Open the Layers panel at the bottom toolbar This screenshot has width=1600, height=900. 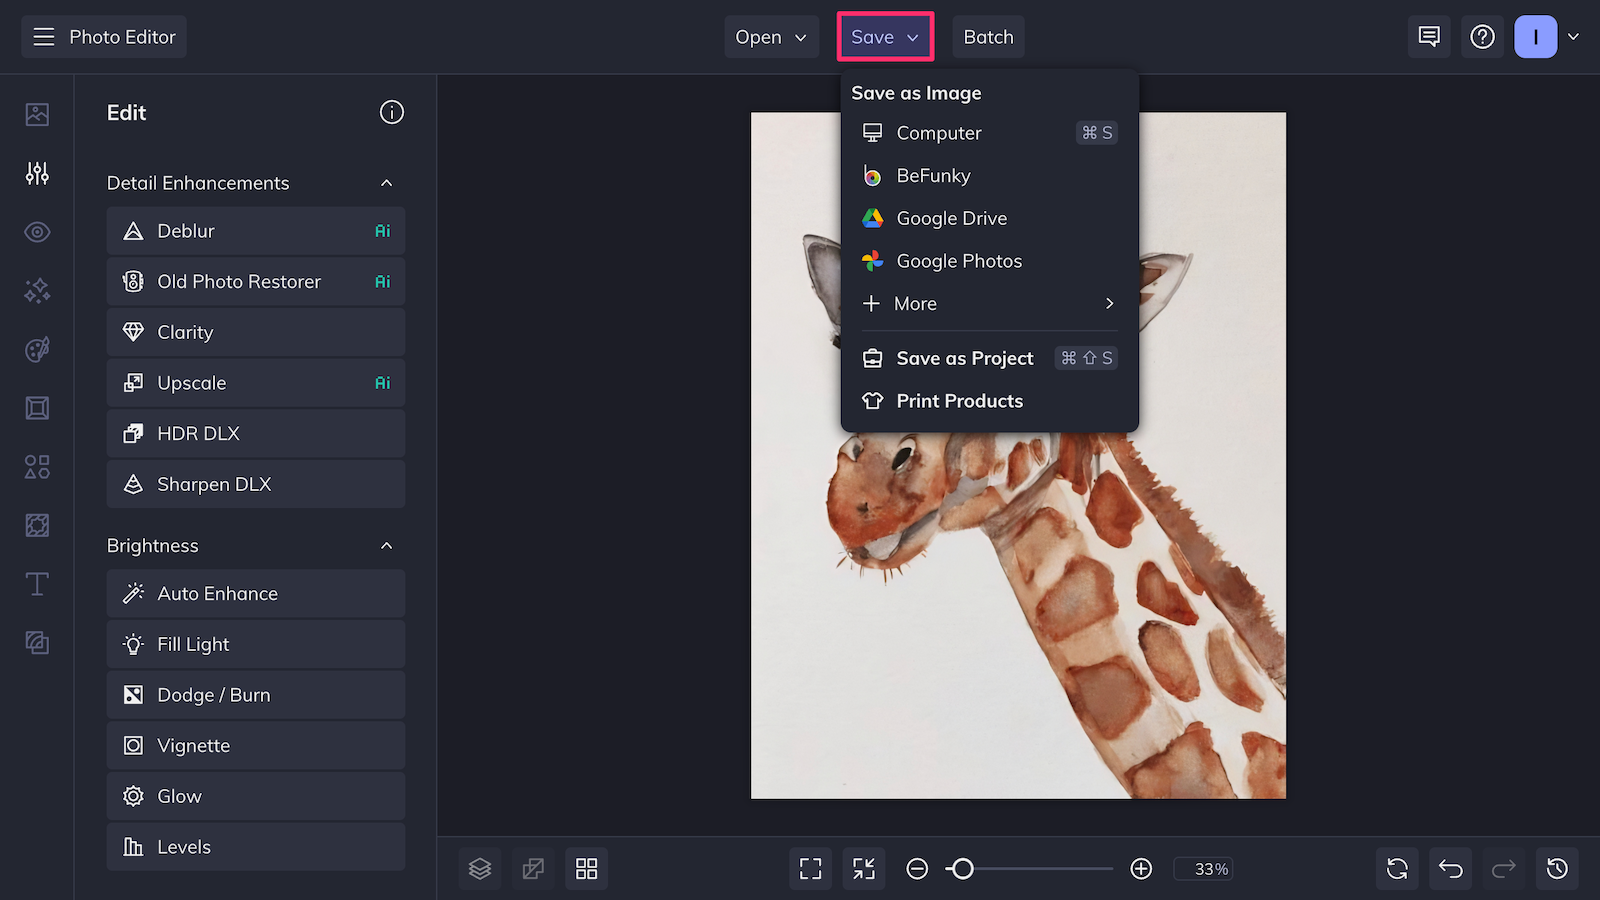click(480, 868)
